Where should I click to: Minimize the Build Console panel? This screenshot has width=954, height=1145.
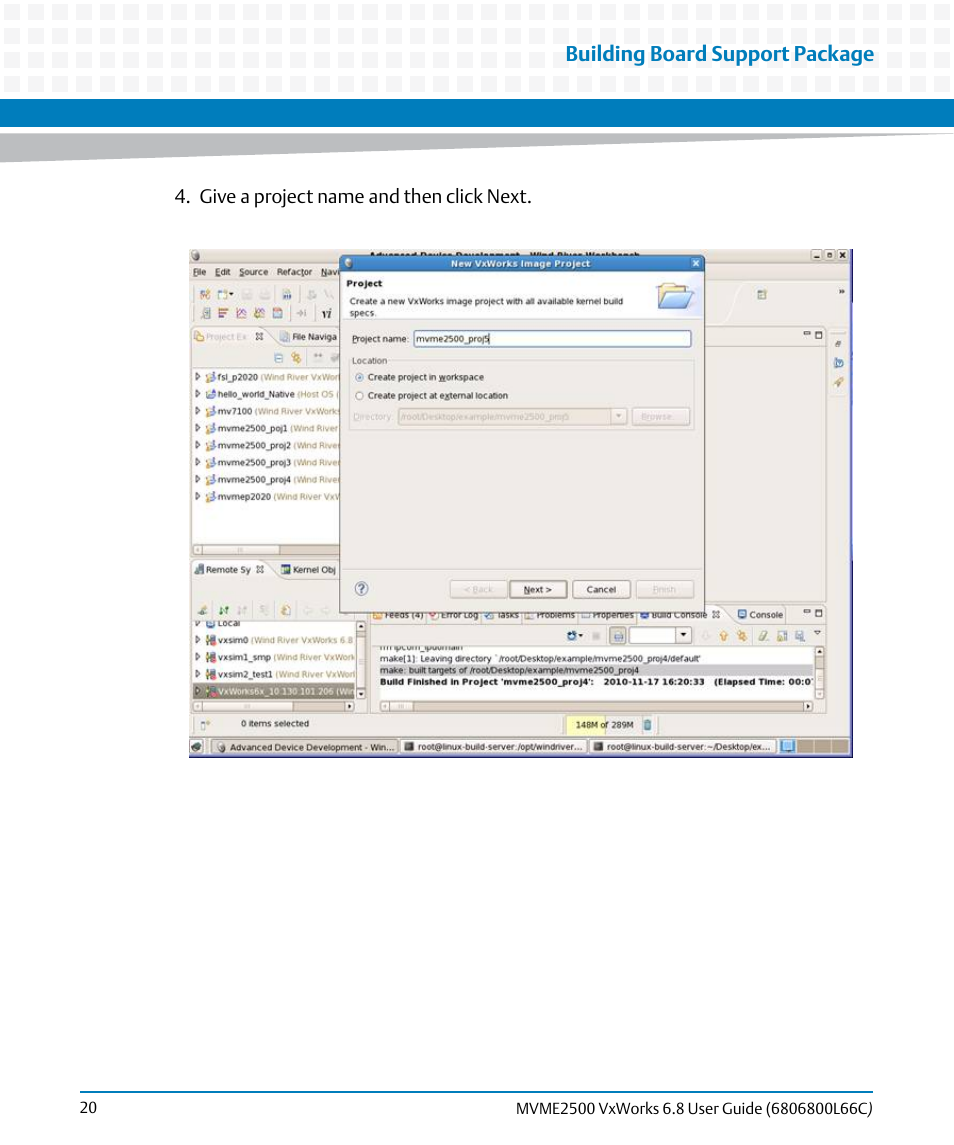pyautogui.click(x=807, y=612)
